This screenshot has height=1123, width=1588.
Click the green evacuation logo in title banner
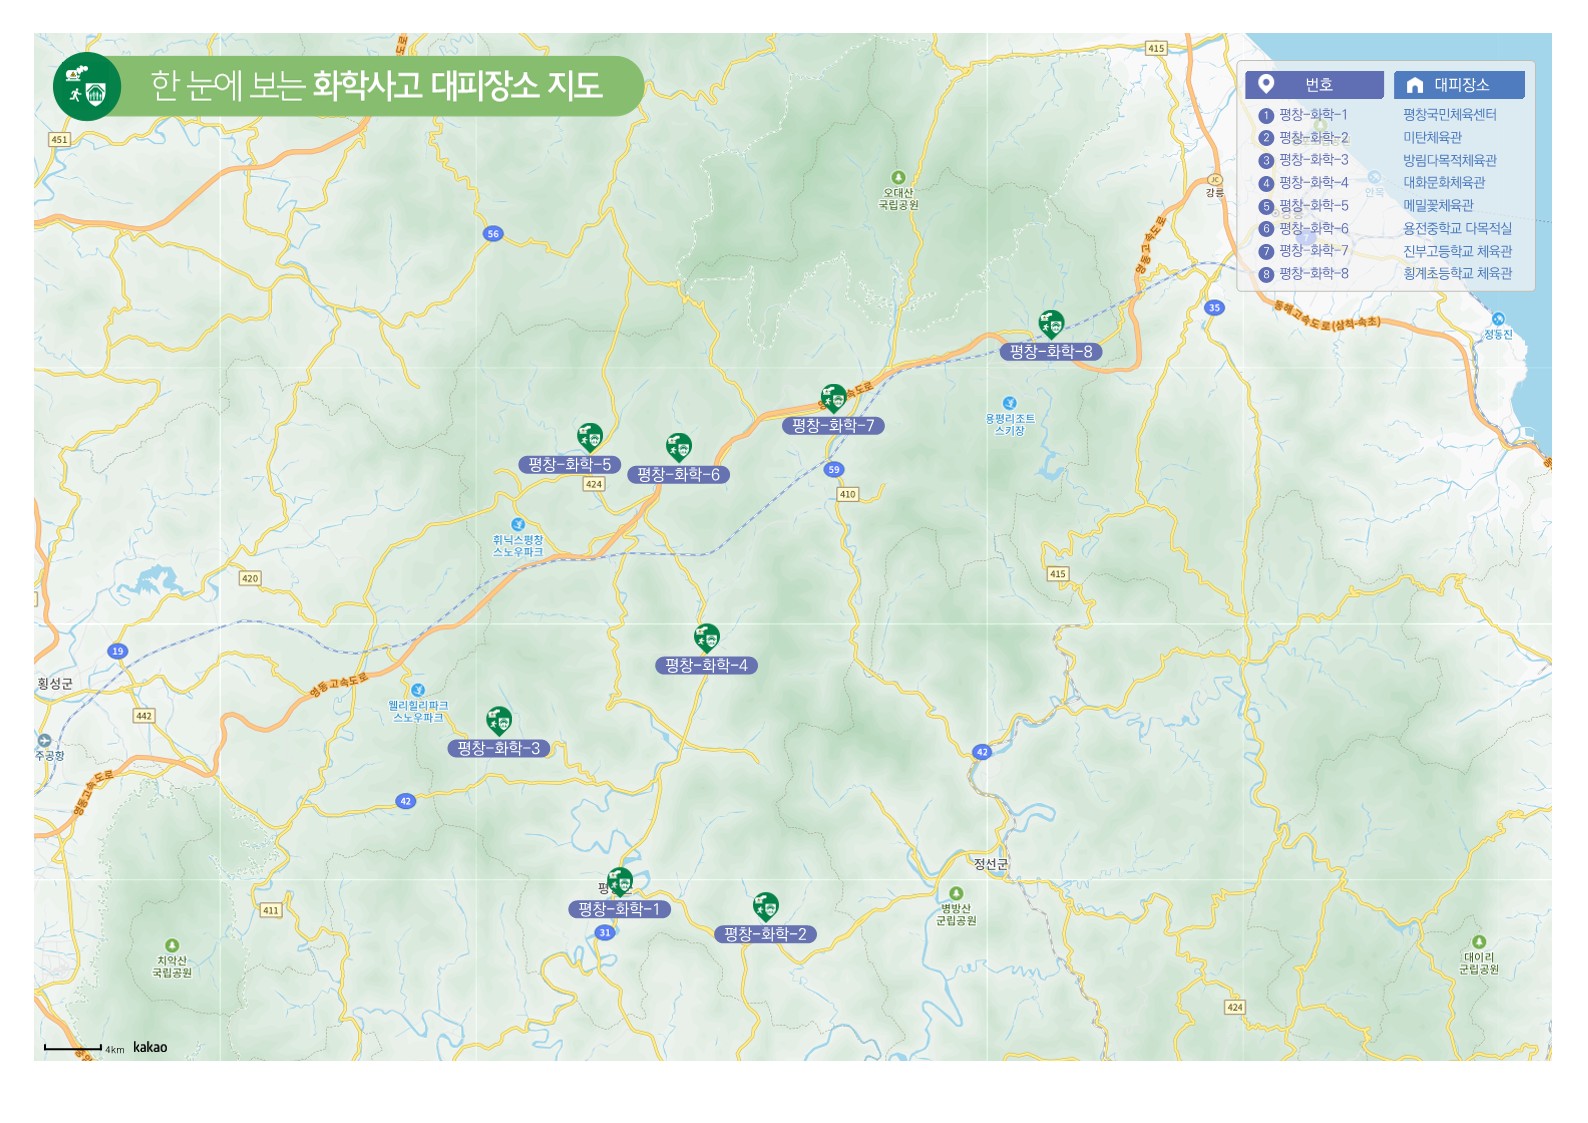click(x=87, y=87)
